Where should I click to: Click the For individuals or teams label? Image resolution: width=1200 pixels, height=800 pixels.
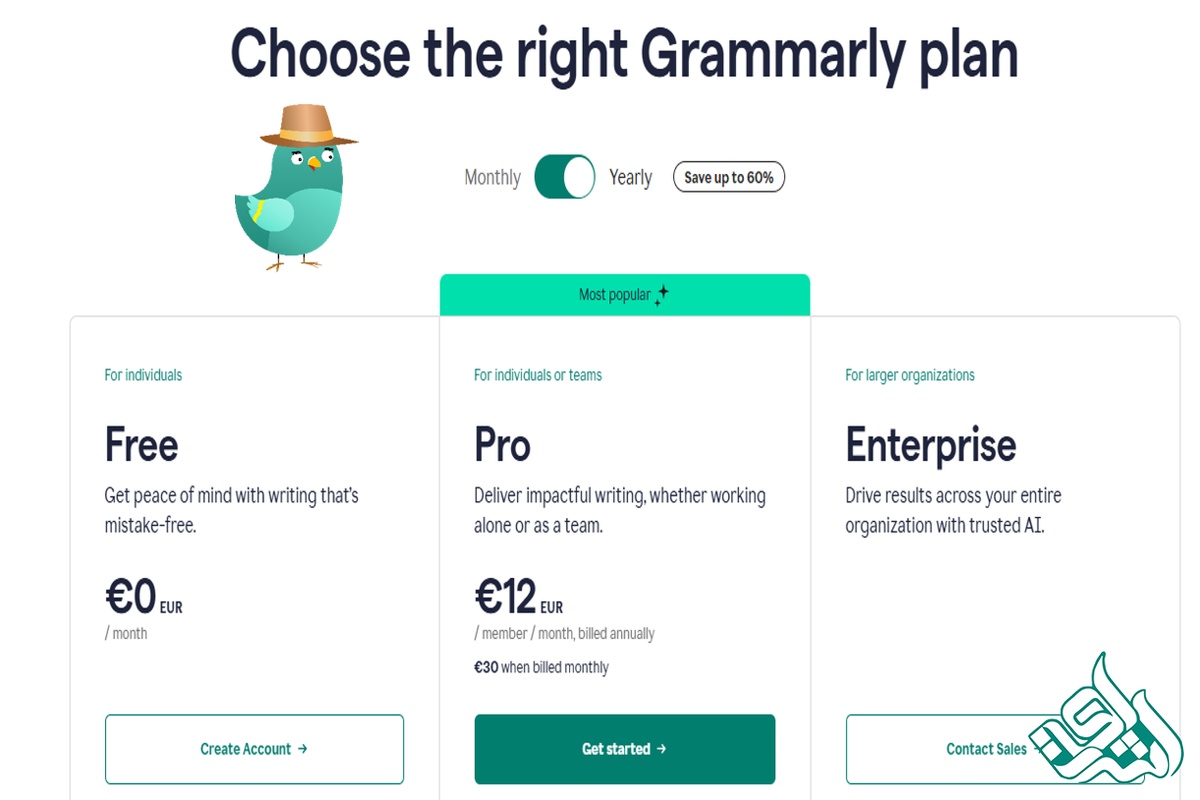click(x=538, y=375)
